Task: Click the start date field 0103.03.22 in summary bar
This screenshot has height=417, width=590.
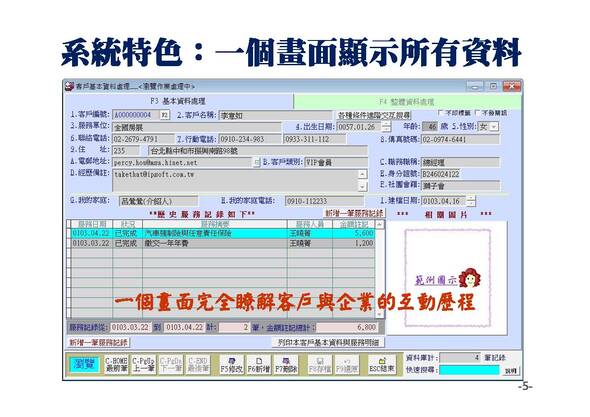Action: coord(131,327)
